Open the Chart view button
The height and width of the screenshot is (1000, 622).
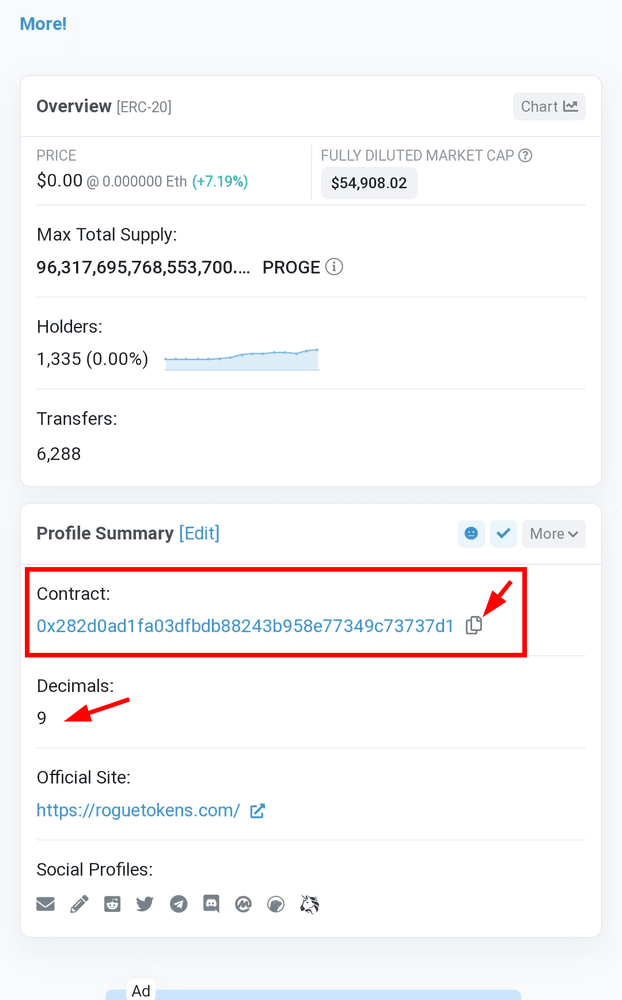(x=549, y=106)
